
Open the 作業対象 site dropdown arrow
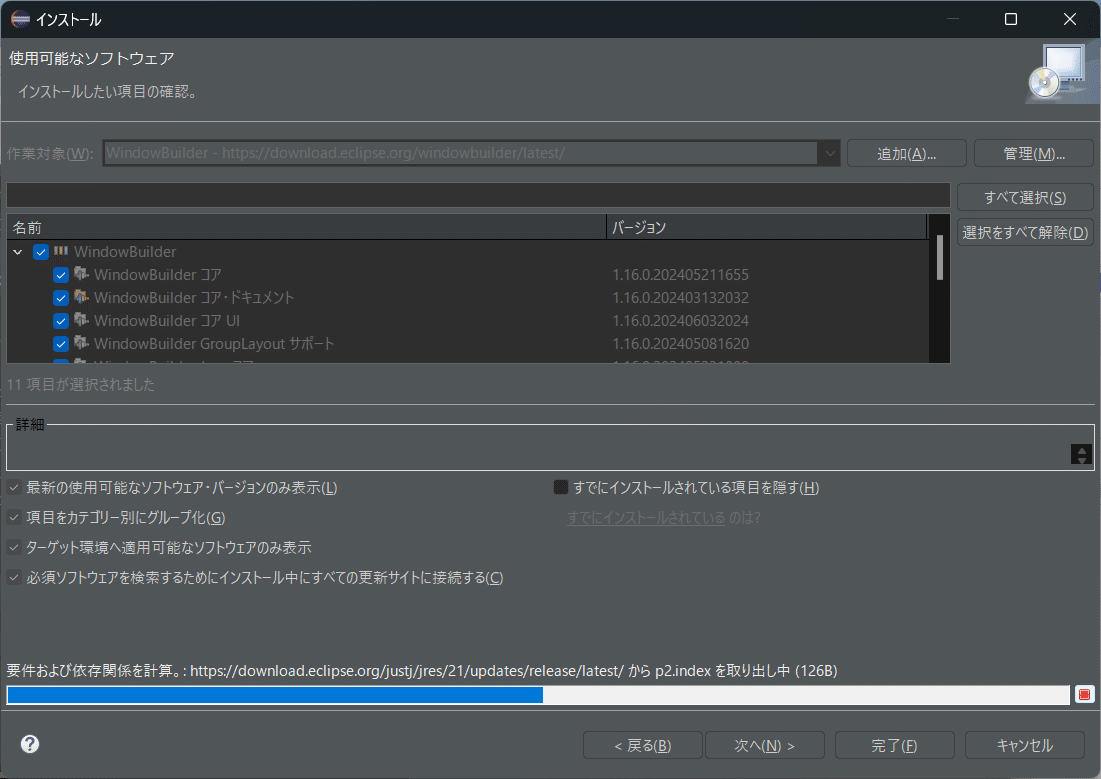pyautogui.click(x=829, y=153)
